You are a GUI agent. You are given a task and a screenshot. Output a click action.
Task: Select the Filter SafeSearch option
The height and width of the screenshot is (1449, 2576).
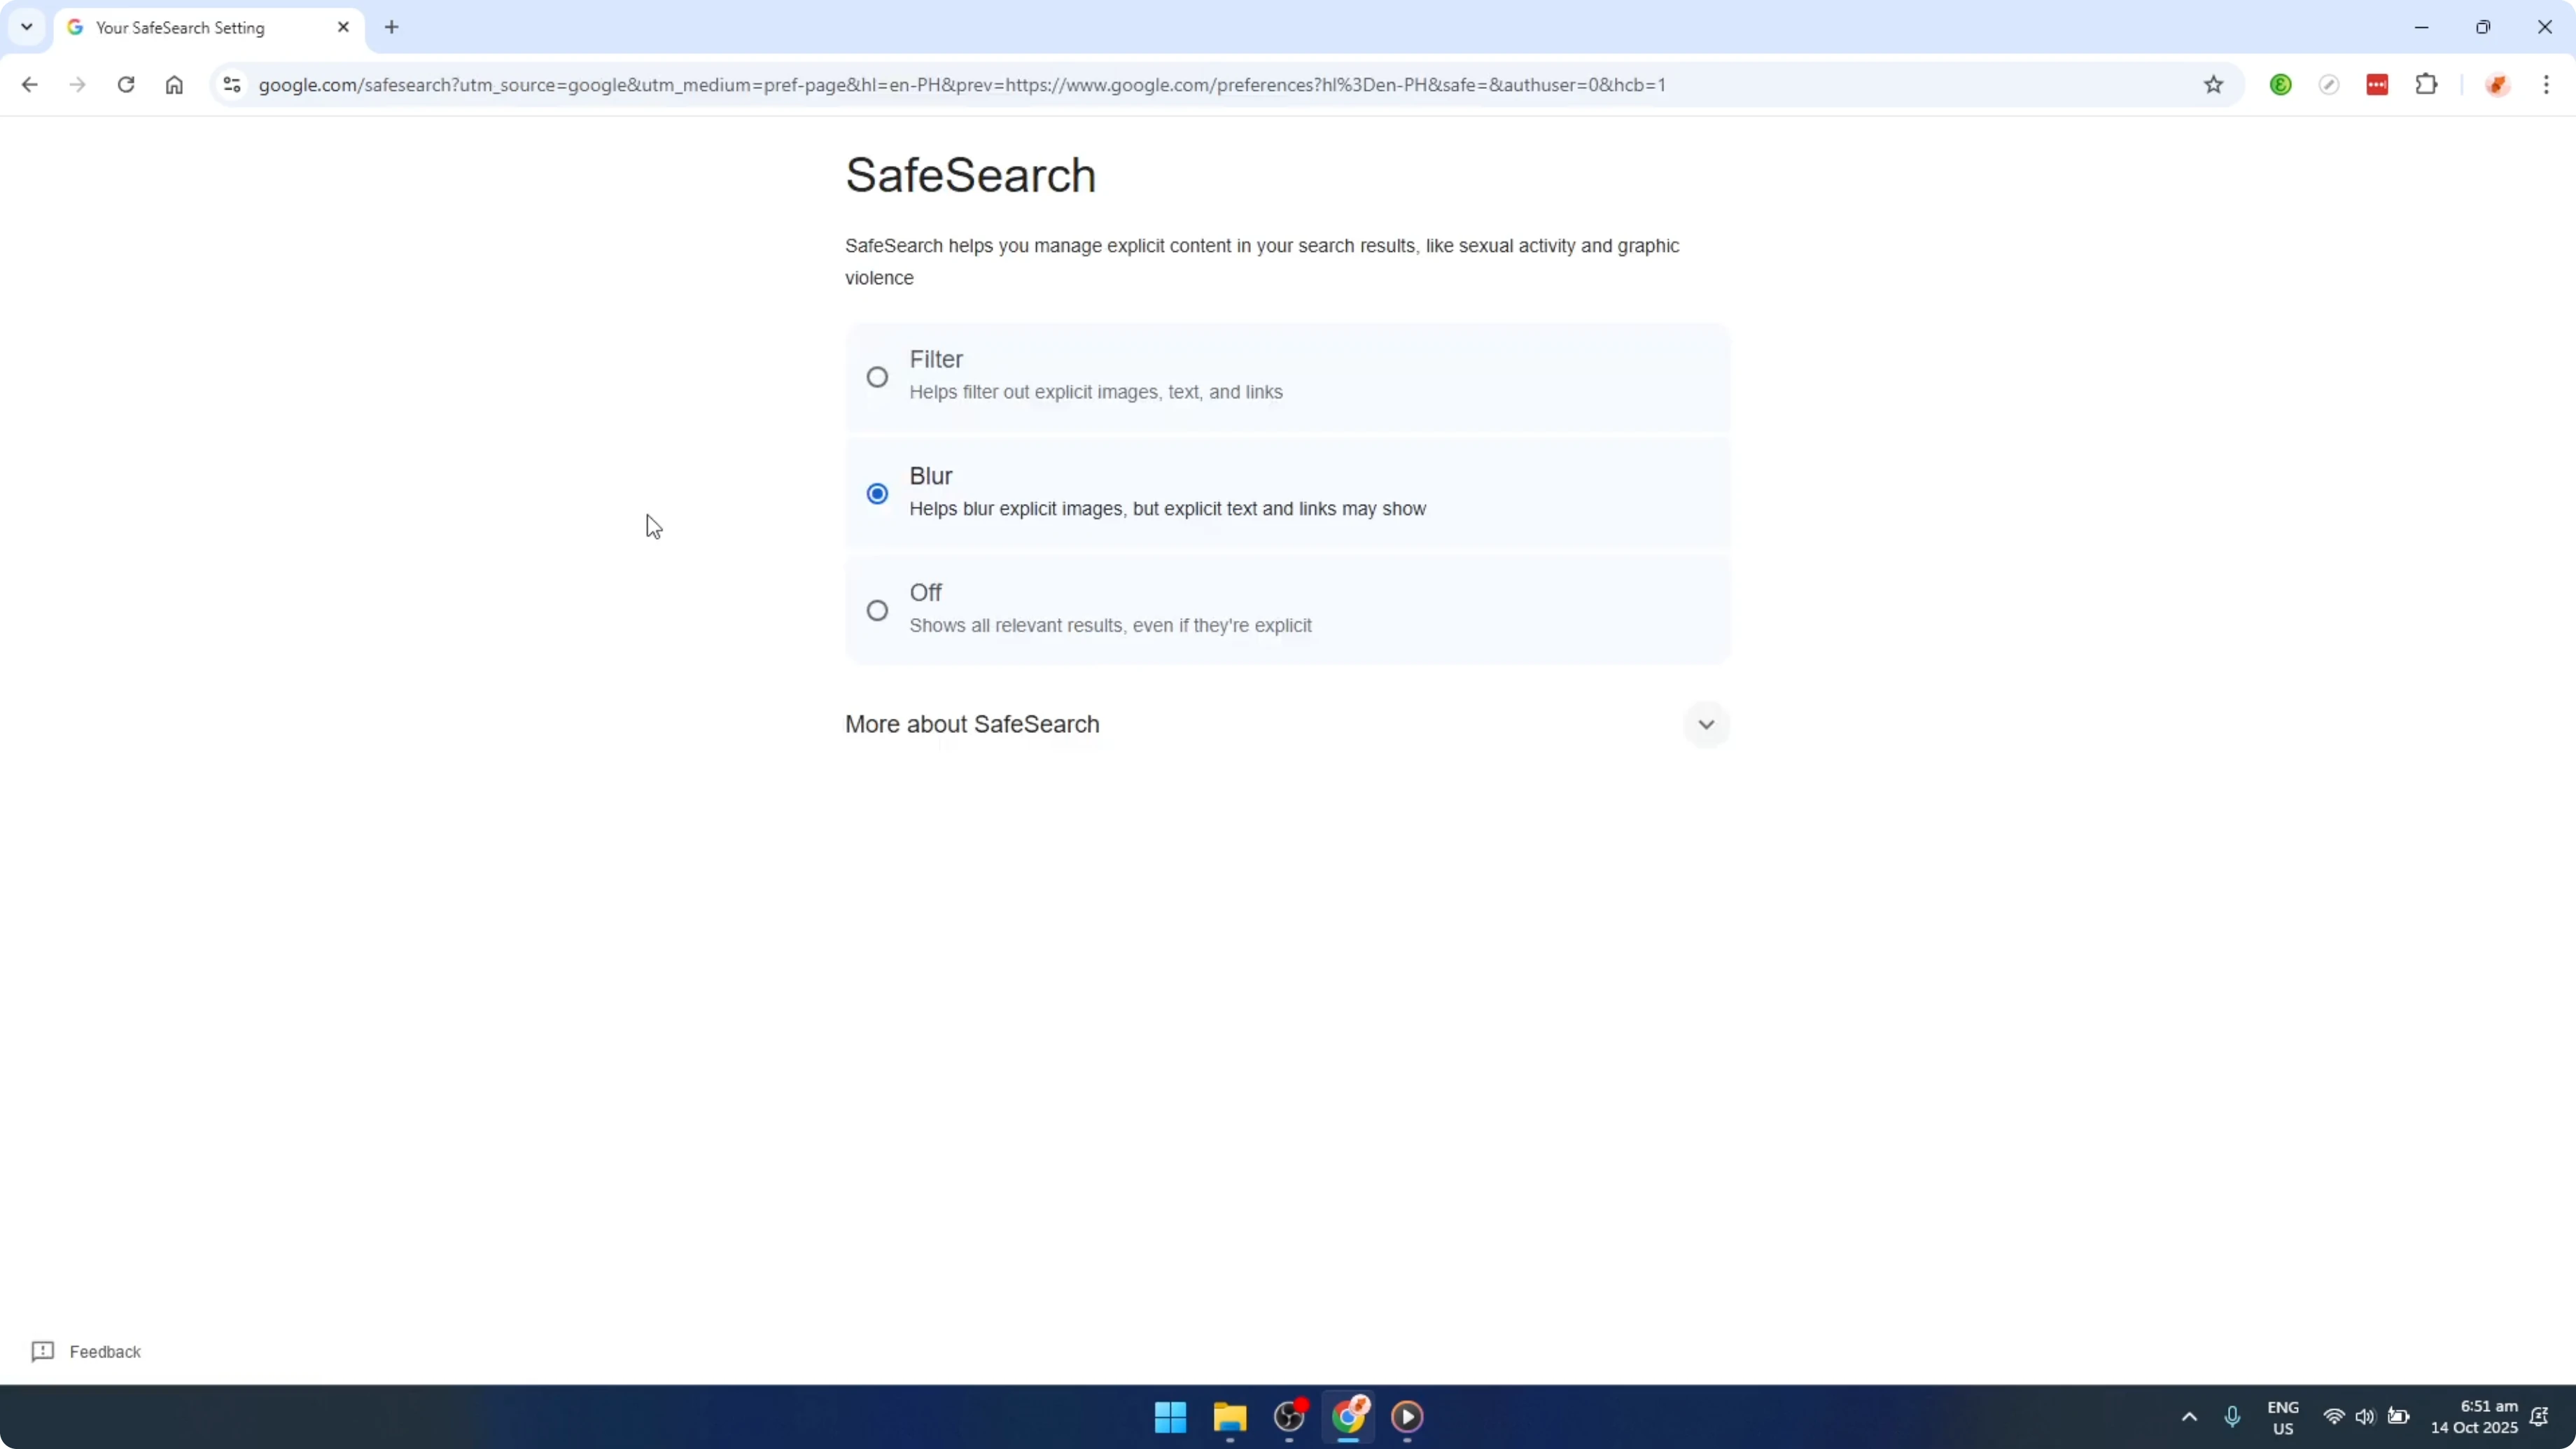tap(877, 376)
